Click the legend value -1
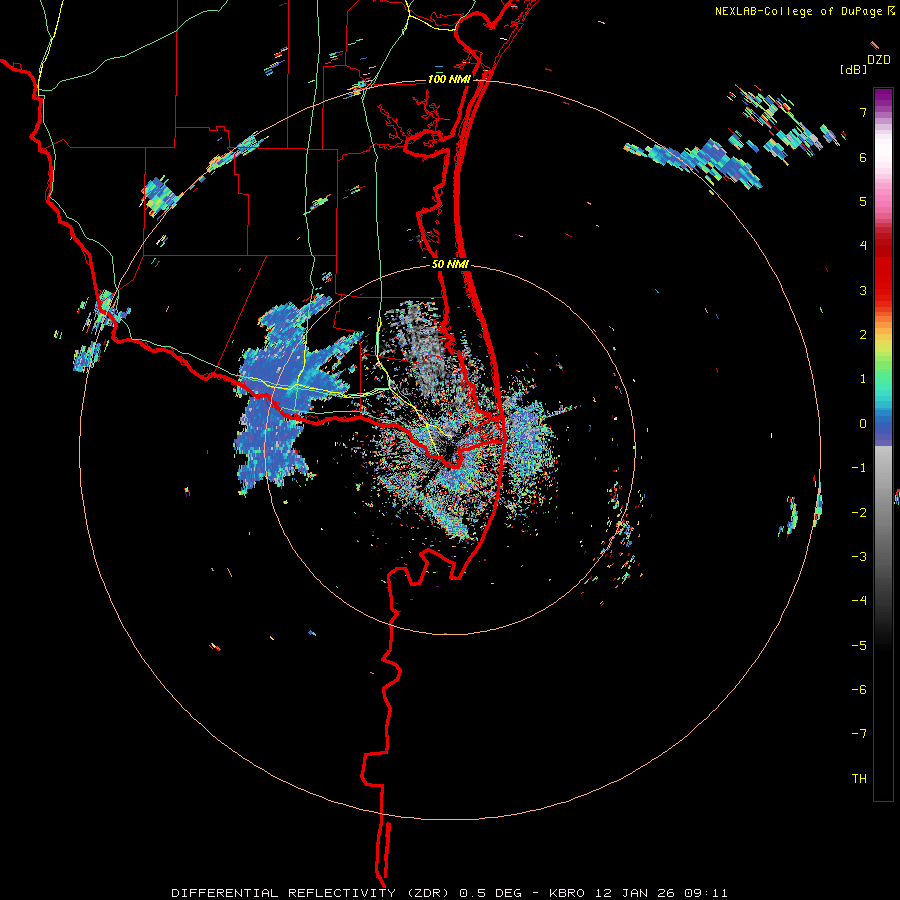 point(859,468)
